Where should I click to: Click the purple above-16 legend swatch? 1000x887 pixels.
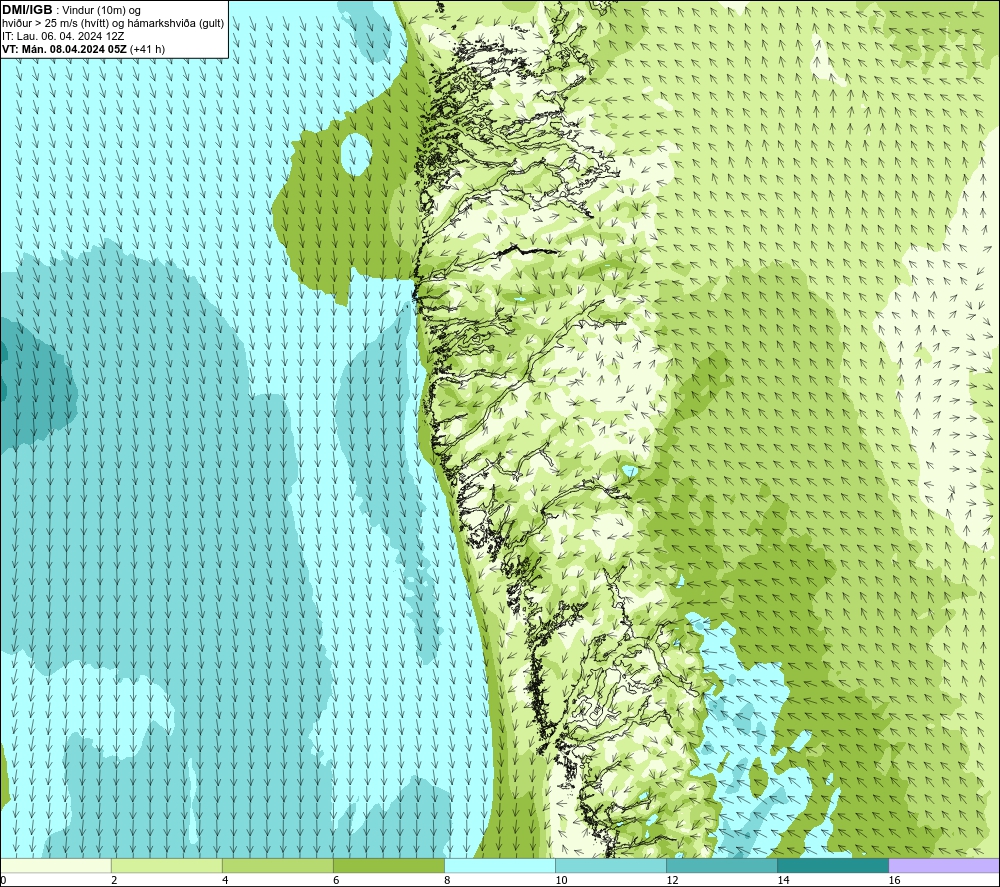click(x=944, y=865)
